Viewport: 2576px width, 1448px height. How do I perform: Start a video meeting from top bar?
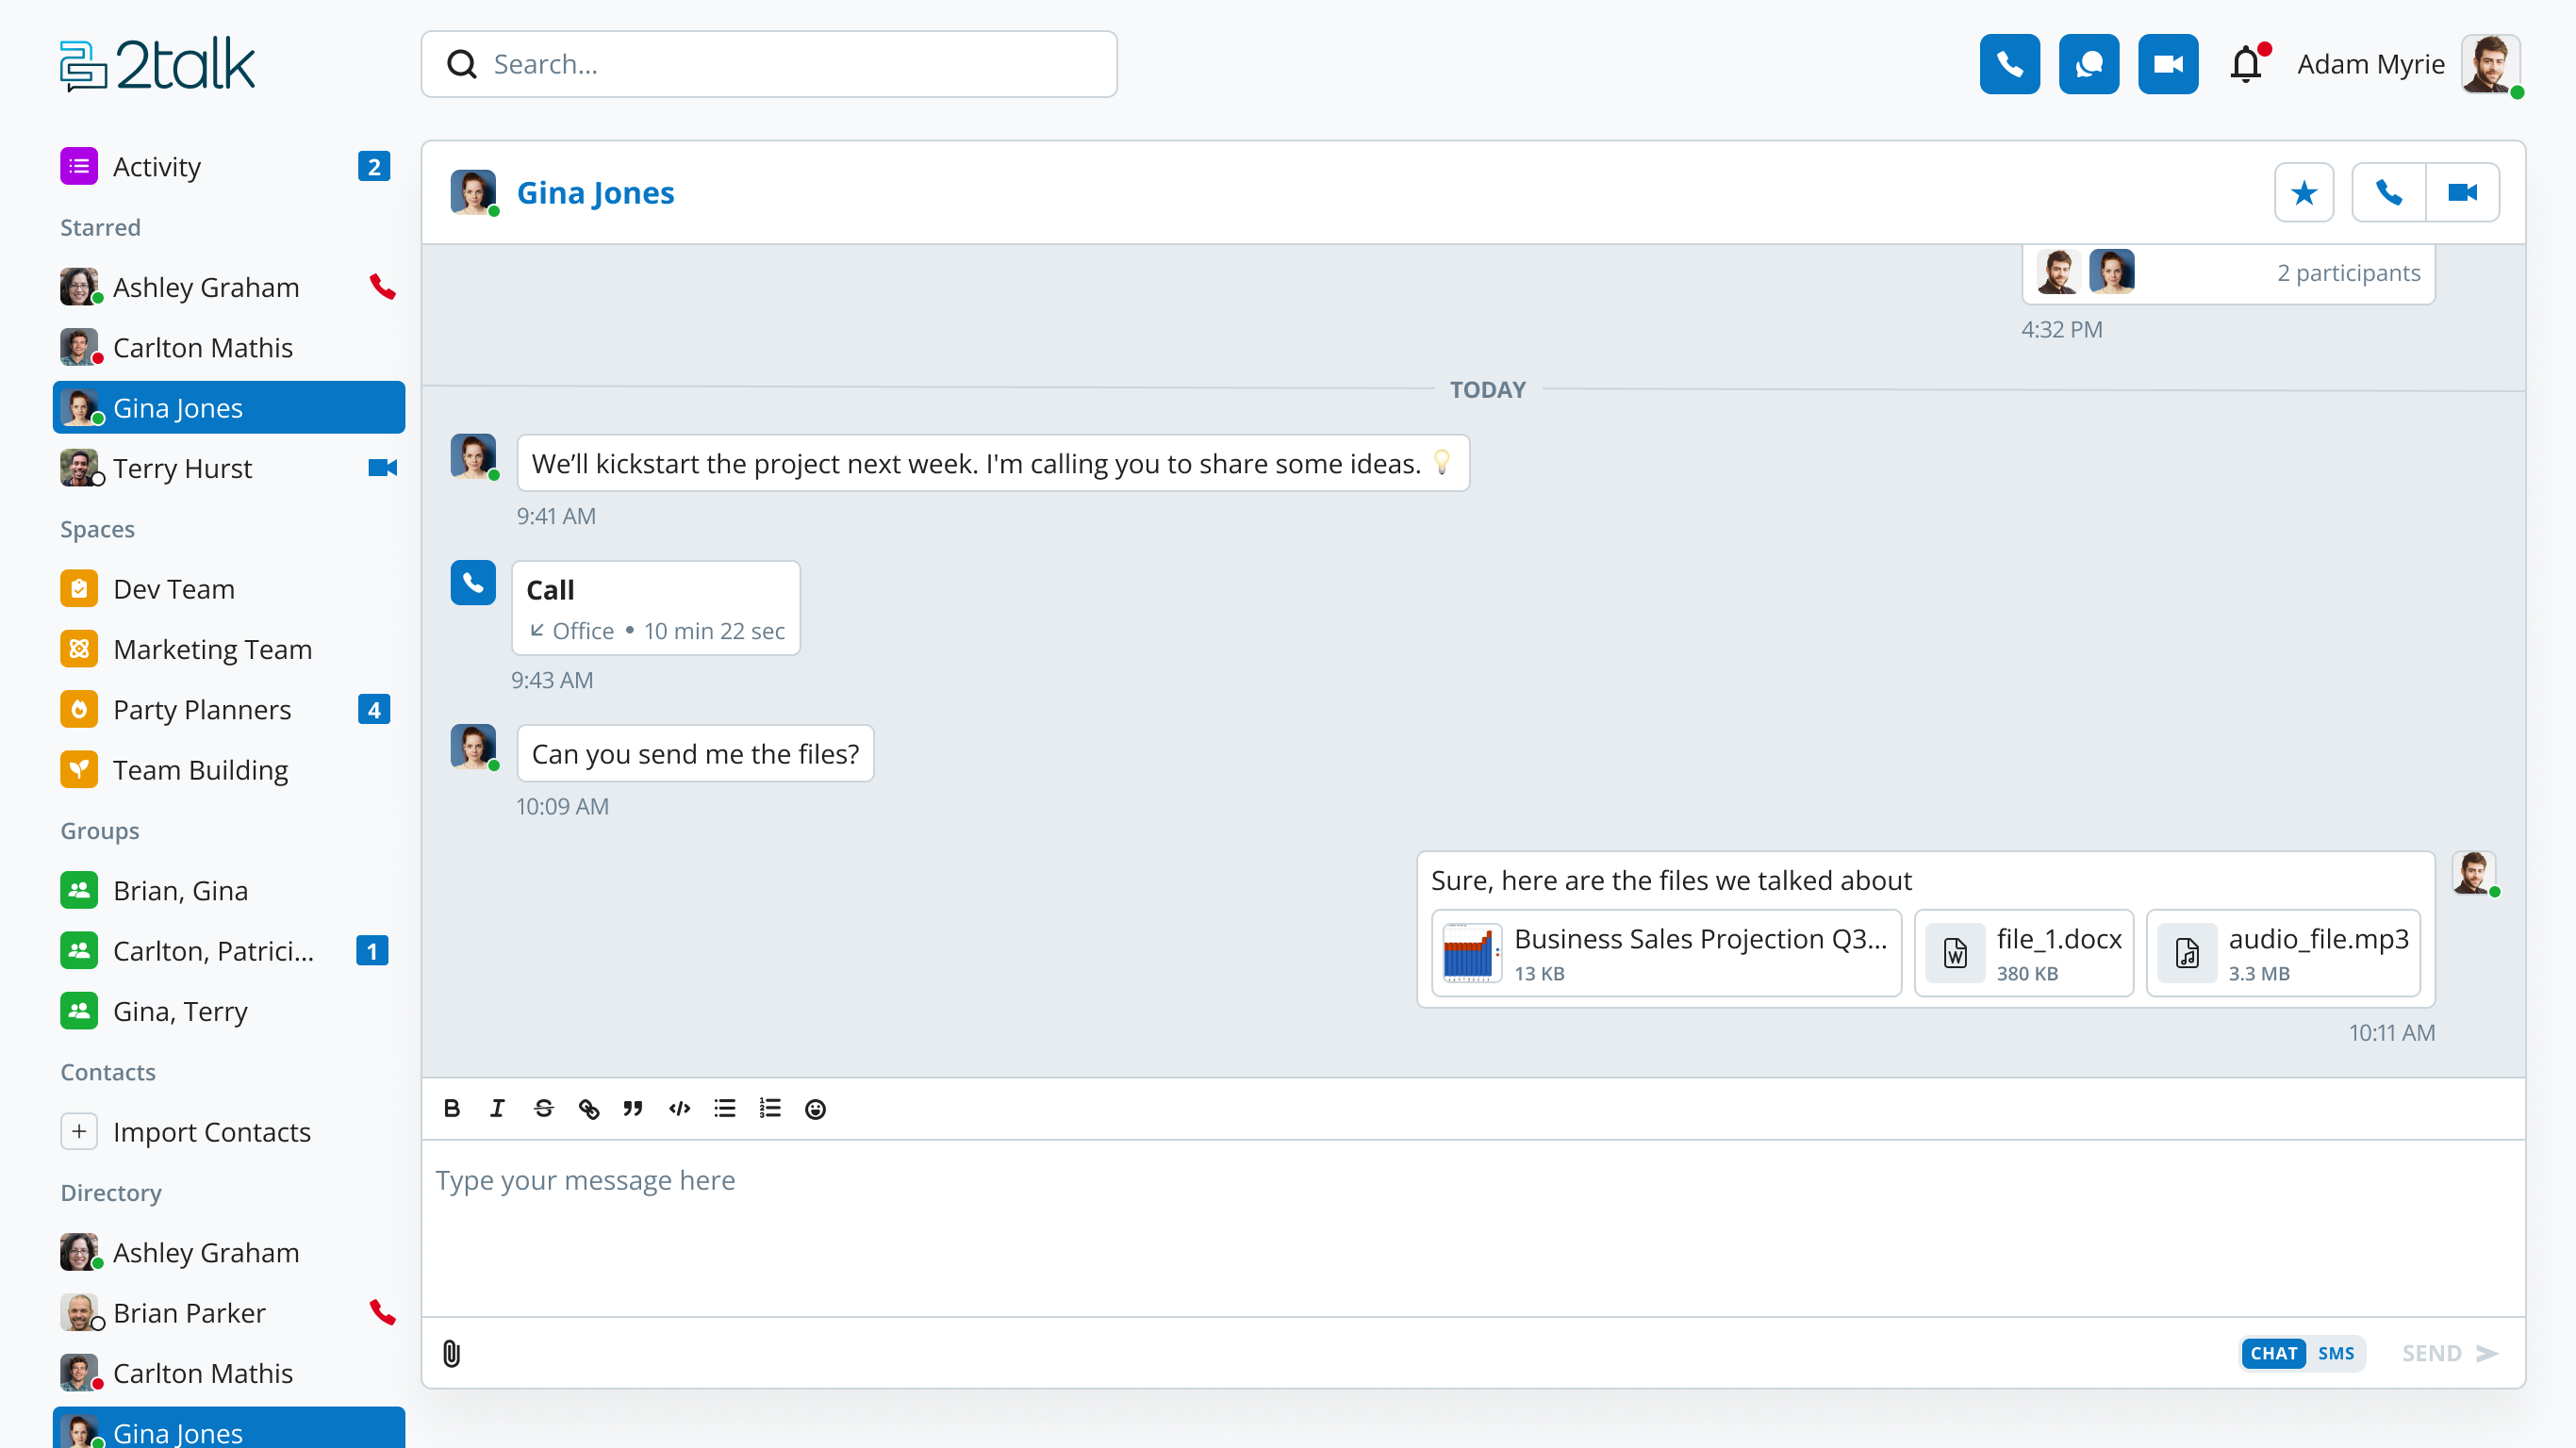click(2167, 64)
